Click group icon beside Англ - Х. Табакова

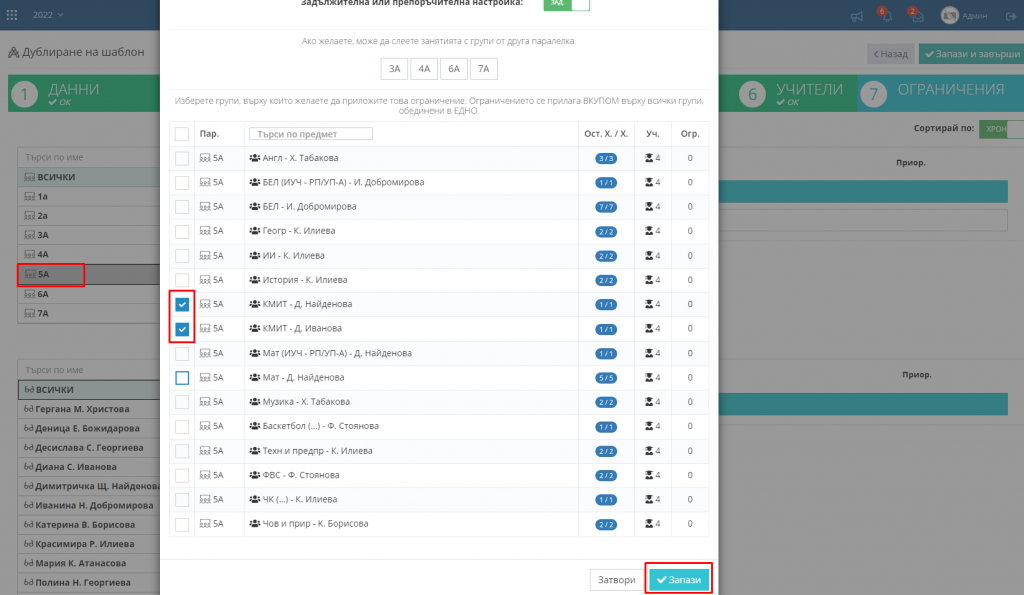[254, 158]
